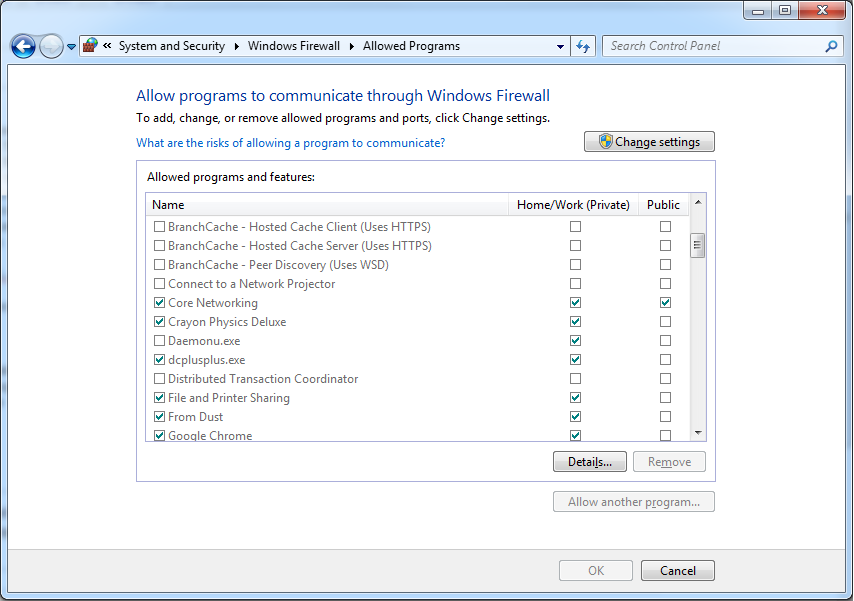Image resolution: width=854 pixels, height=601 pixels.
Task: Uncheck the From Dust name checkbox
Action: click(160, 416)
